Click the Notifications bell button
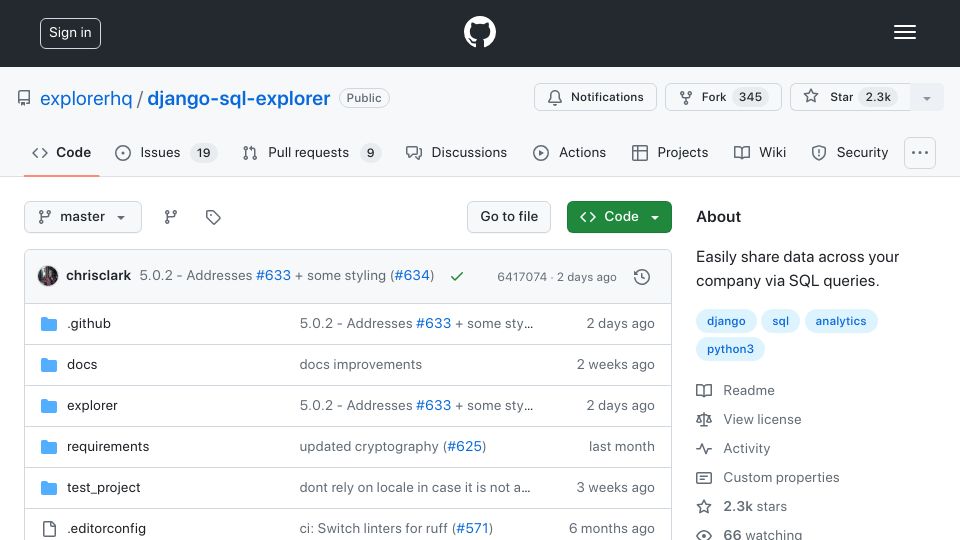Screen dimensions: 960x540 595,97
